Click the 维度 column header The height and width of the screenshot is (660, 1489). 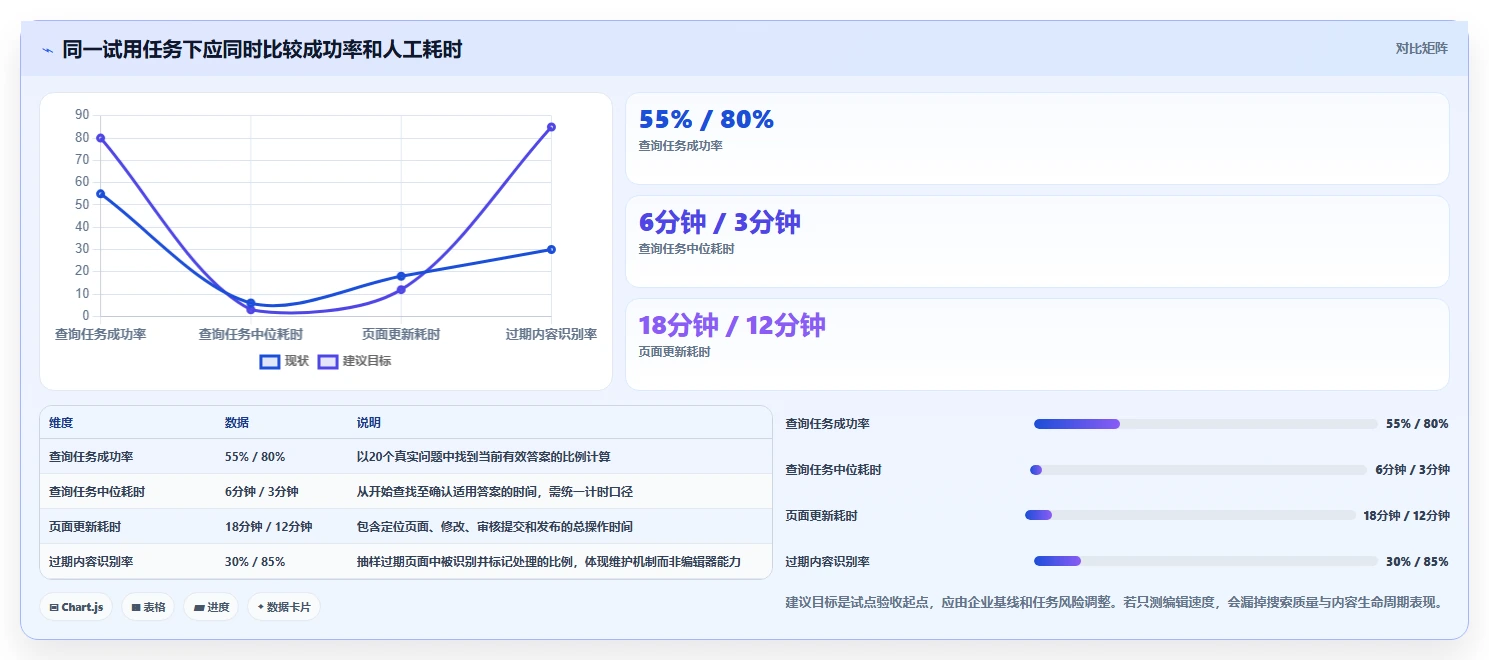(61, 423)
